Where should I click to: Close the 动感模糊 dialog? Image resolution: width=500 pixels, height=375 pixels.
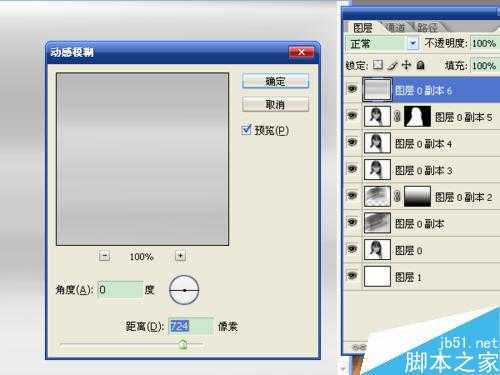(x=301, y=52)
